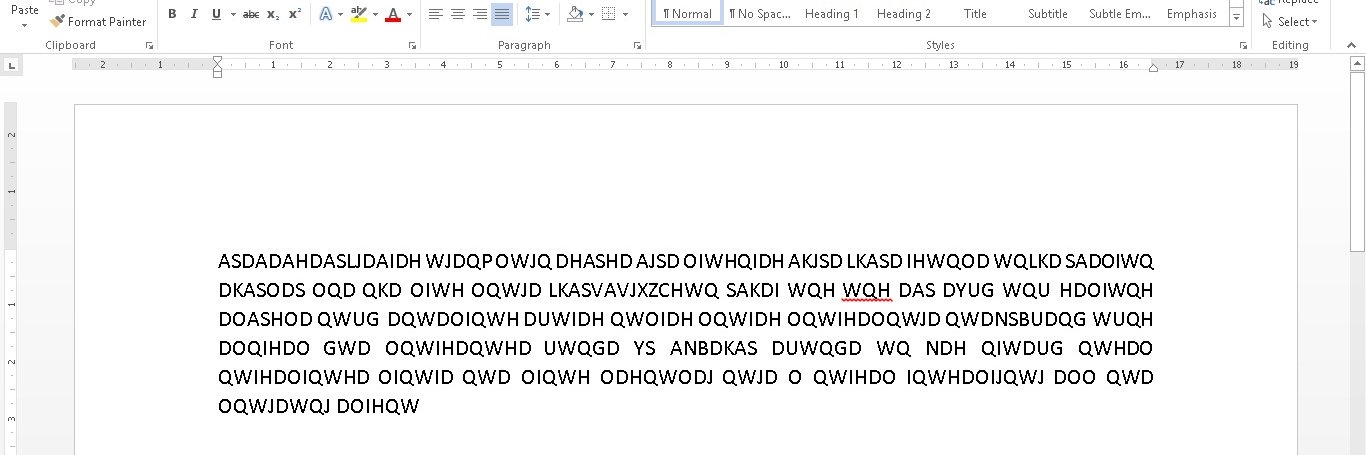This screenshot has width=1366, height=455.
Task: Apply paragraph shading fill
Action: click(575, 14)
